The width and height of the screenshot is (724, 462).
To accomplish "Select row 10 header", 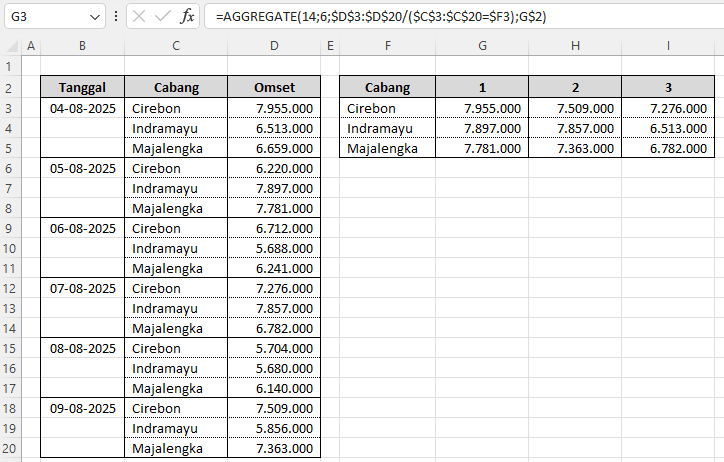I will pos(9,248).
